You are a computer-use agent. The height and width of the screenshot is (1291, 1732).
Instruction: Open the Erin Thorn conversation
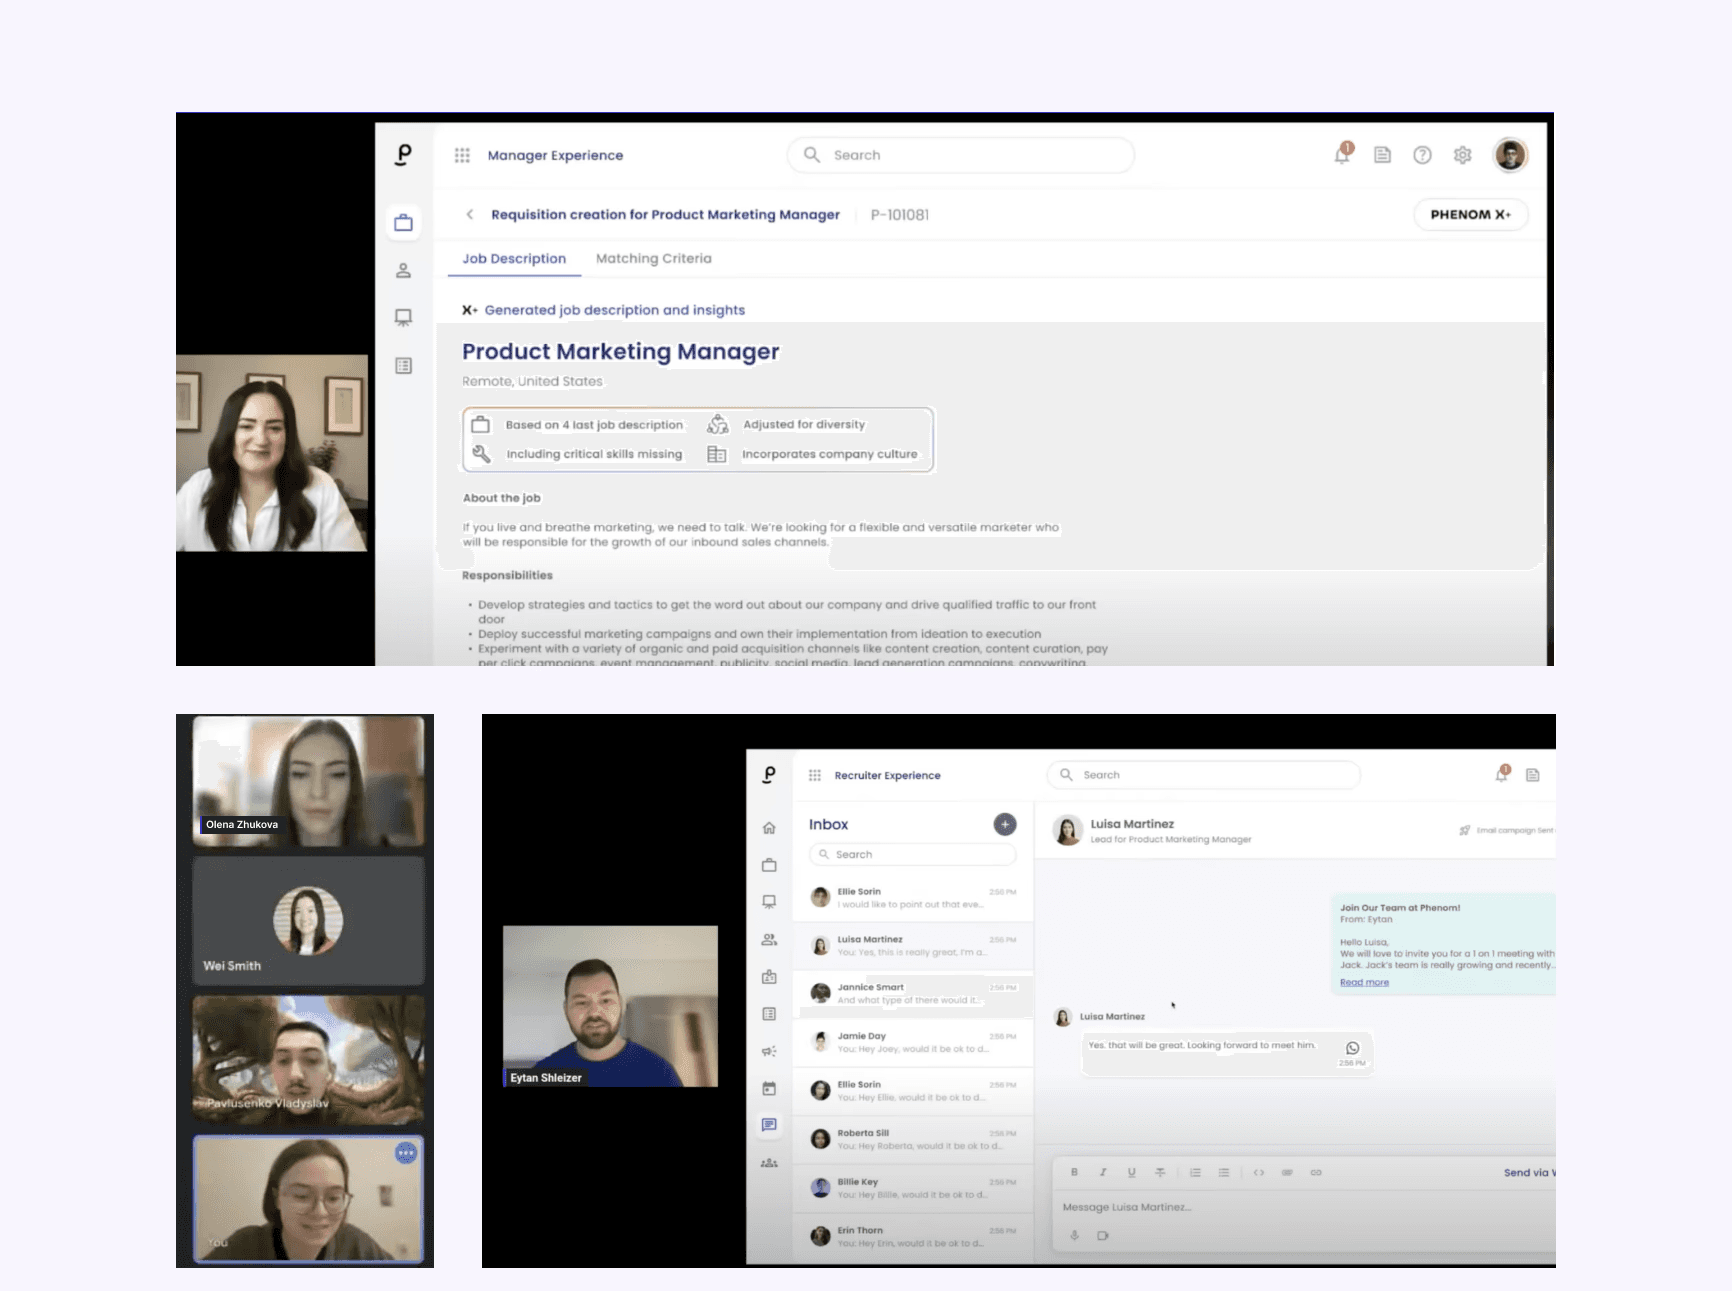tap(913, 1236)
